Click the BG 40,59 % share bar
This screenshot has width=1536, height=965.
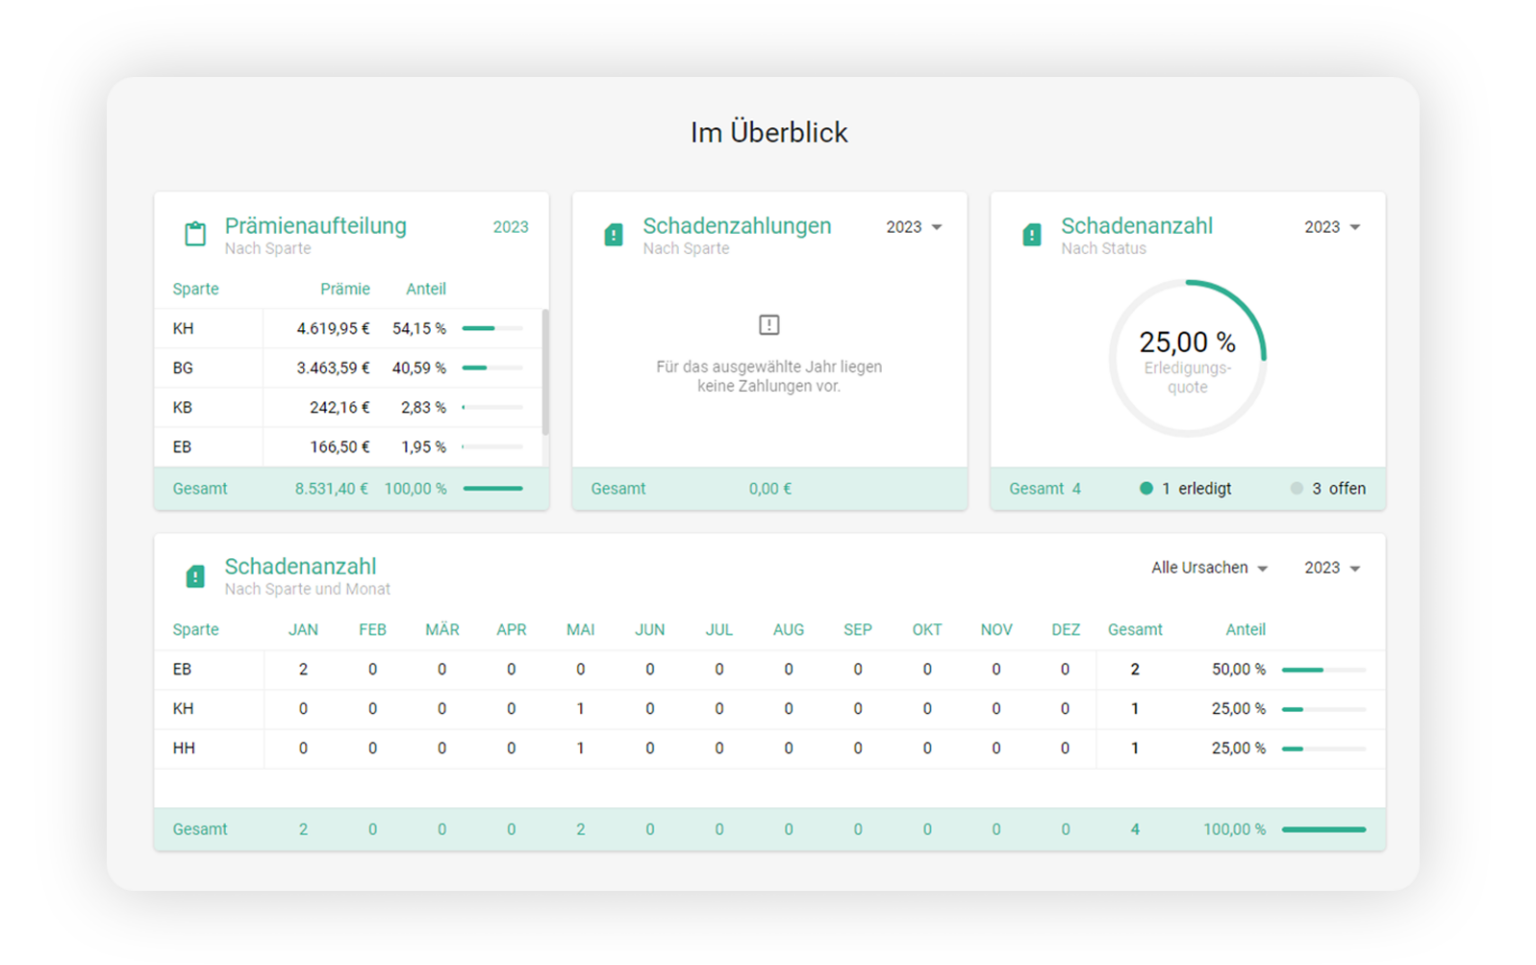pos(492,368)
